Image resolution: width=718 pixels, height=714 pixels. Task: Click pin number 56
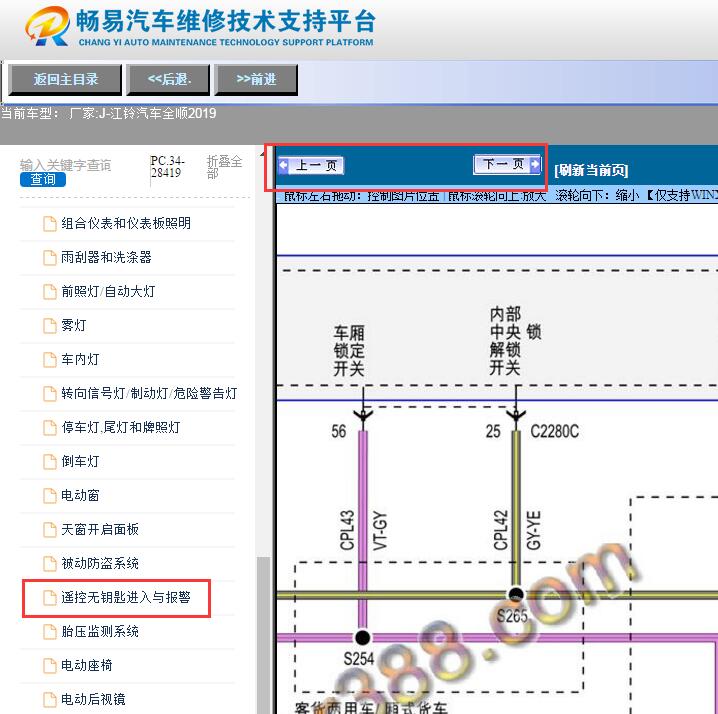(339, 431)
